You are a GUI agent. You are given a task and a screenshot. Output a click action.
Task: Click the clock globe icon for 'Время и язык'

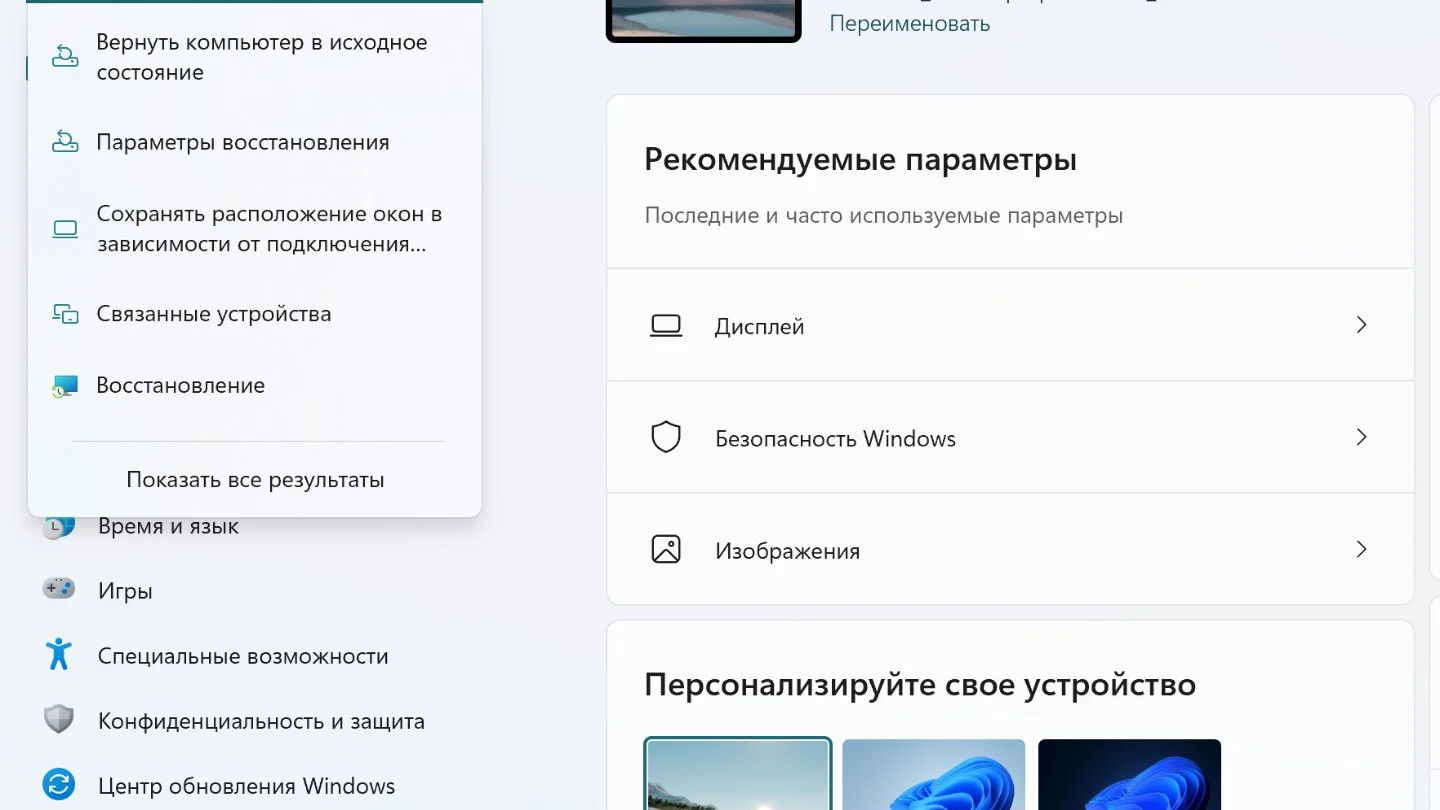(x=59, y=527)
